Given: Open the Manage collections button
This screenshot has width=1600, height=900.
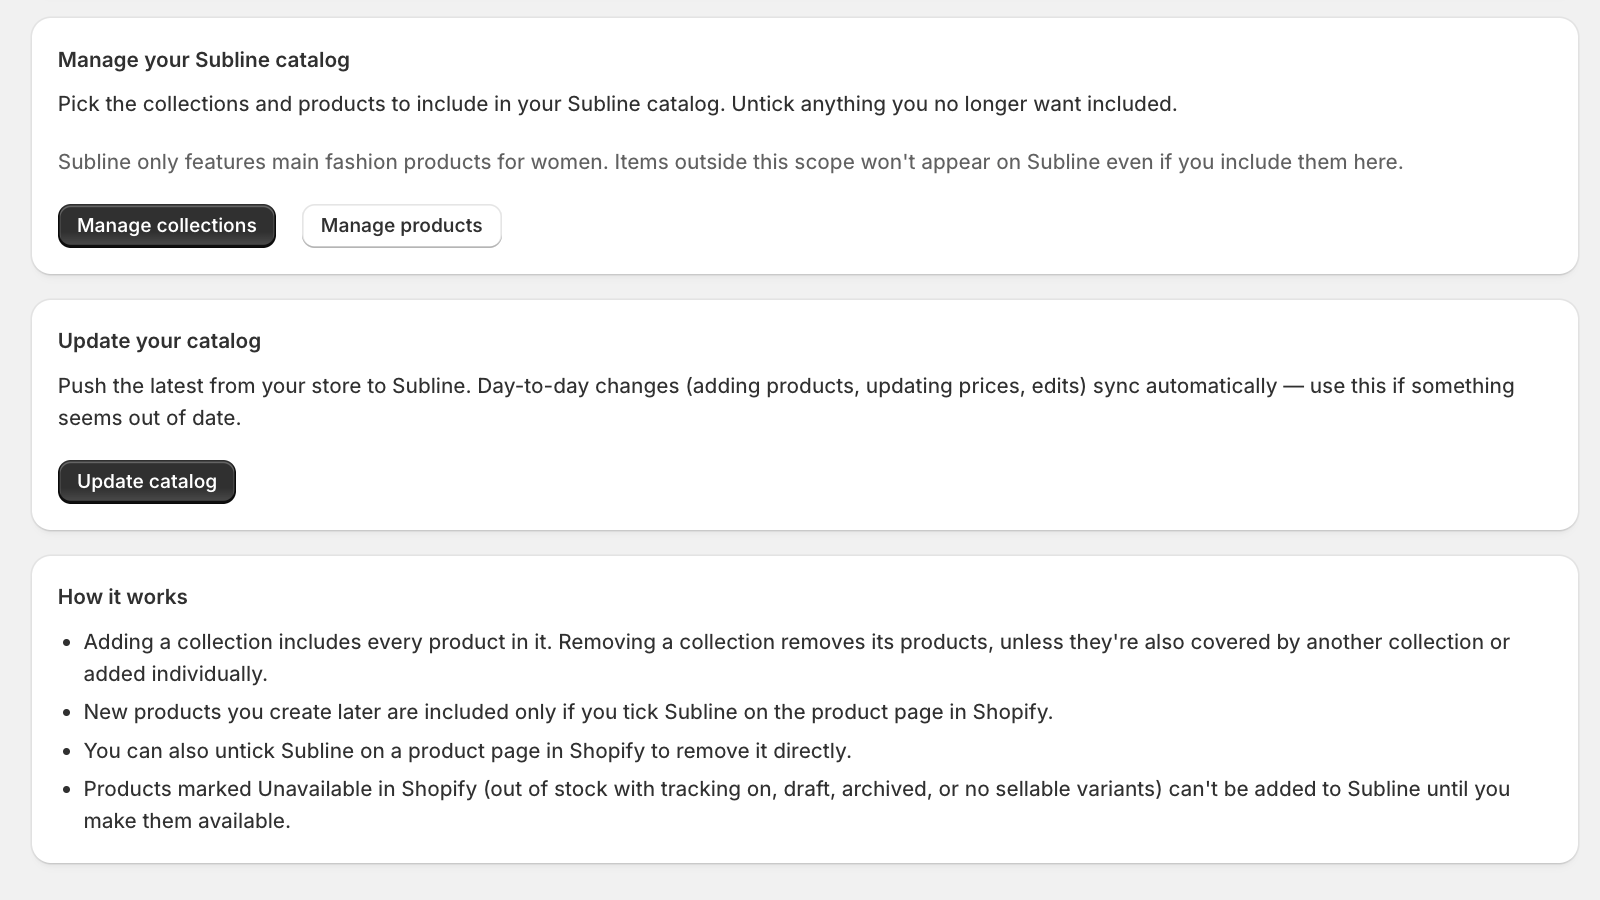Looking at the screenshot, I should pyautogui.click(x=167, y=226).
